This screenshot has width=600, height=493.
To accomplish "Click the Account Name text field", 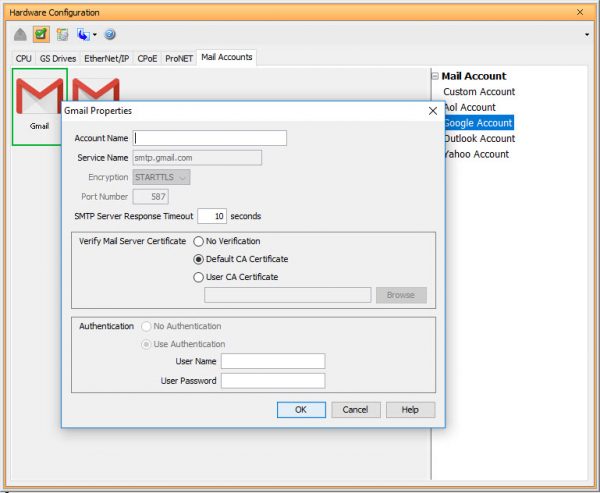I will click(211, 138).
